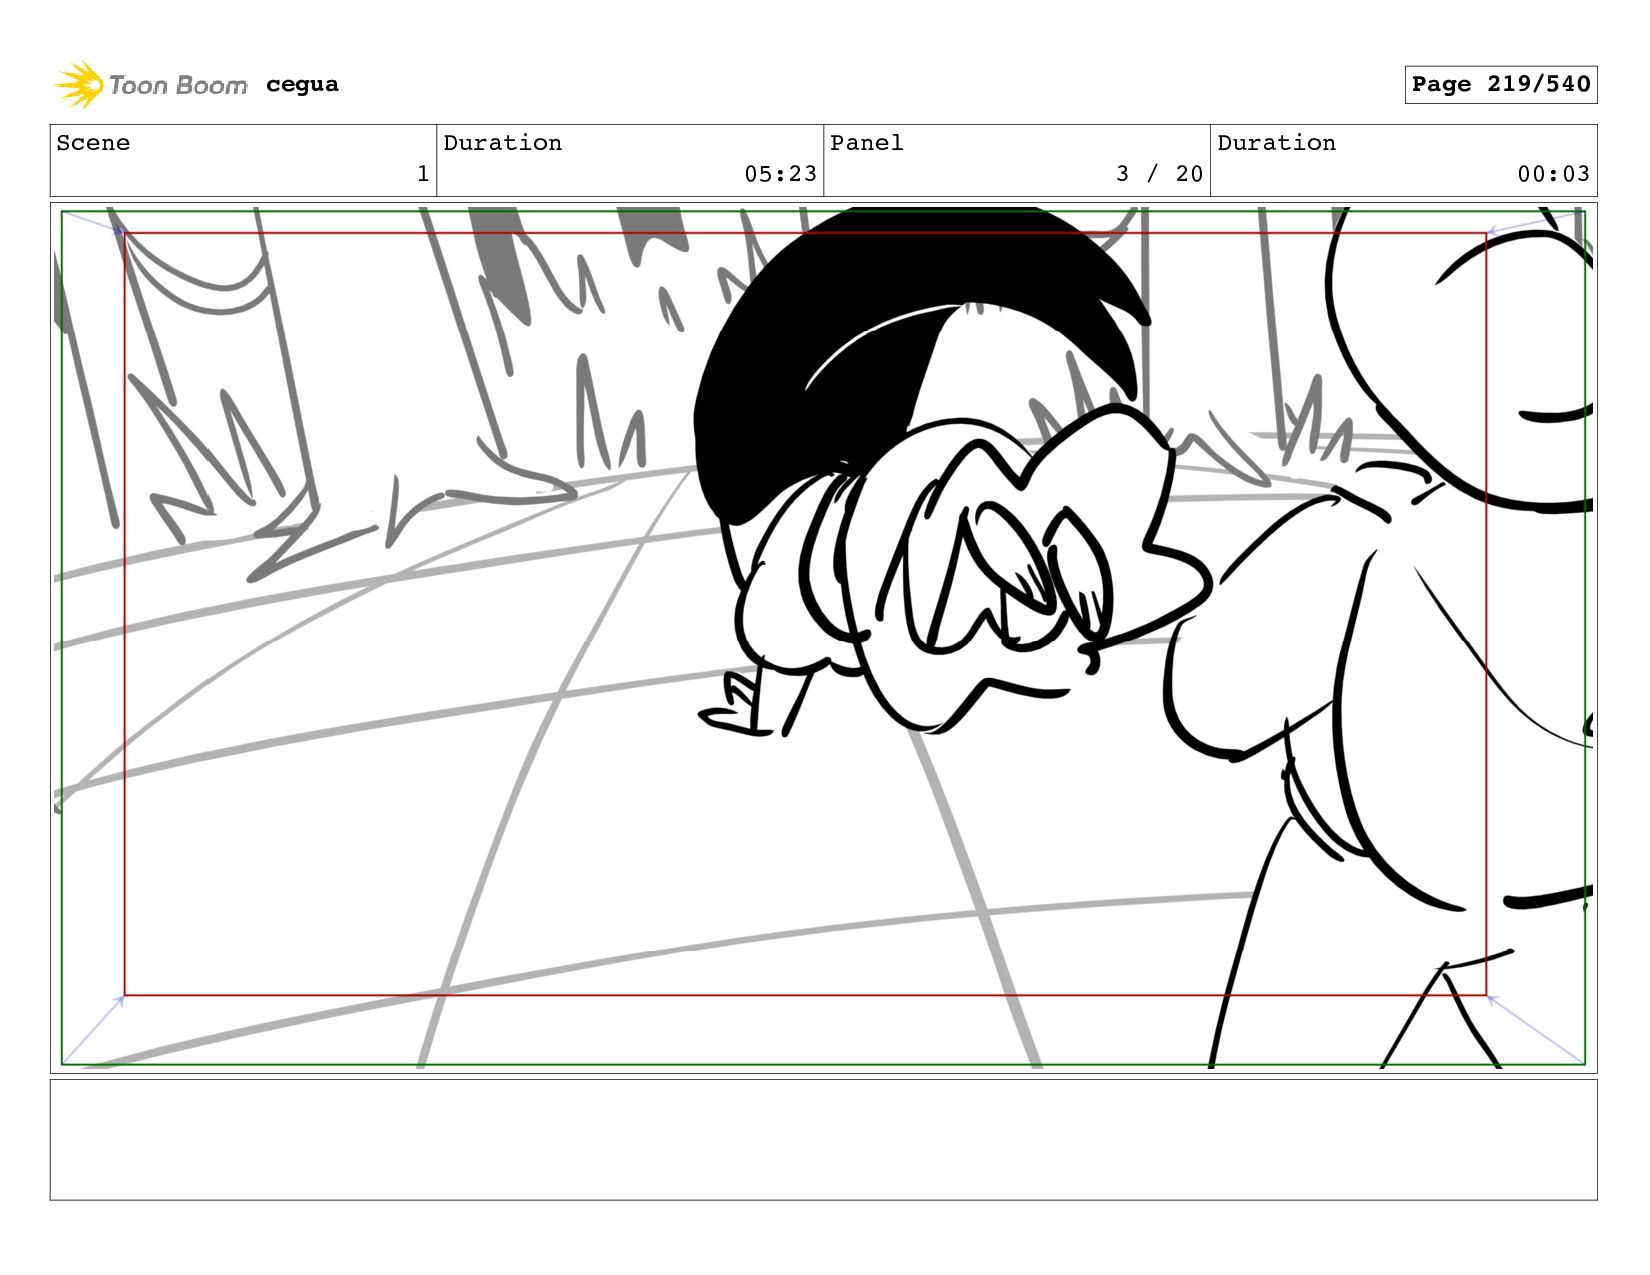The width and height of the screenshot is (1650, 1275).
Task: Select the panel count '3 / 20'
Action: 1159,174
